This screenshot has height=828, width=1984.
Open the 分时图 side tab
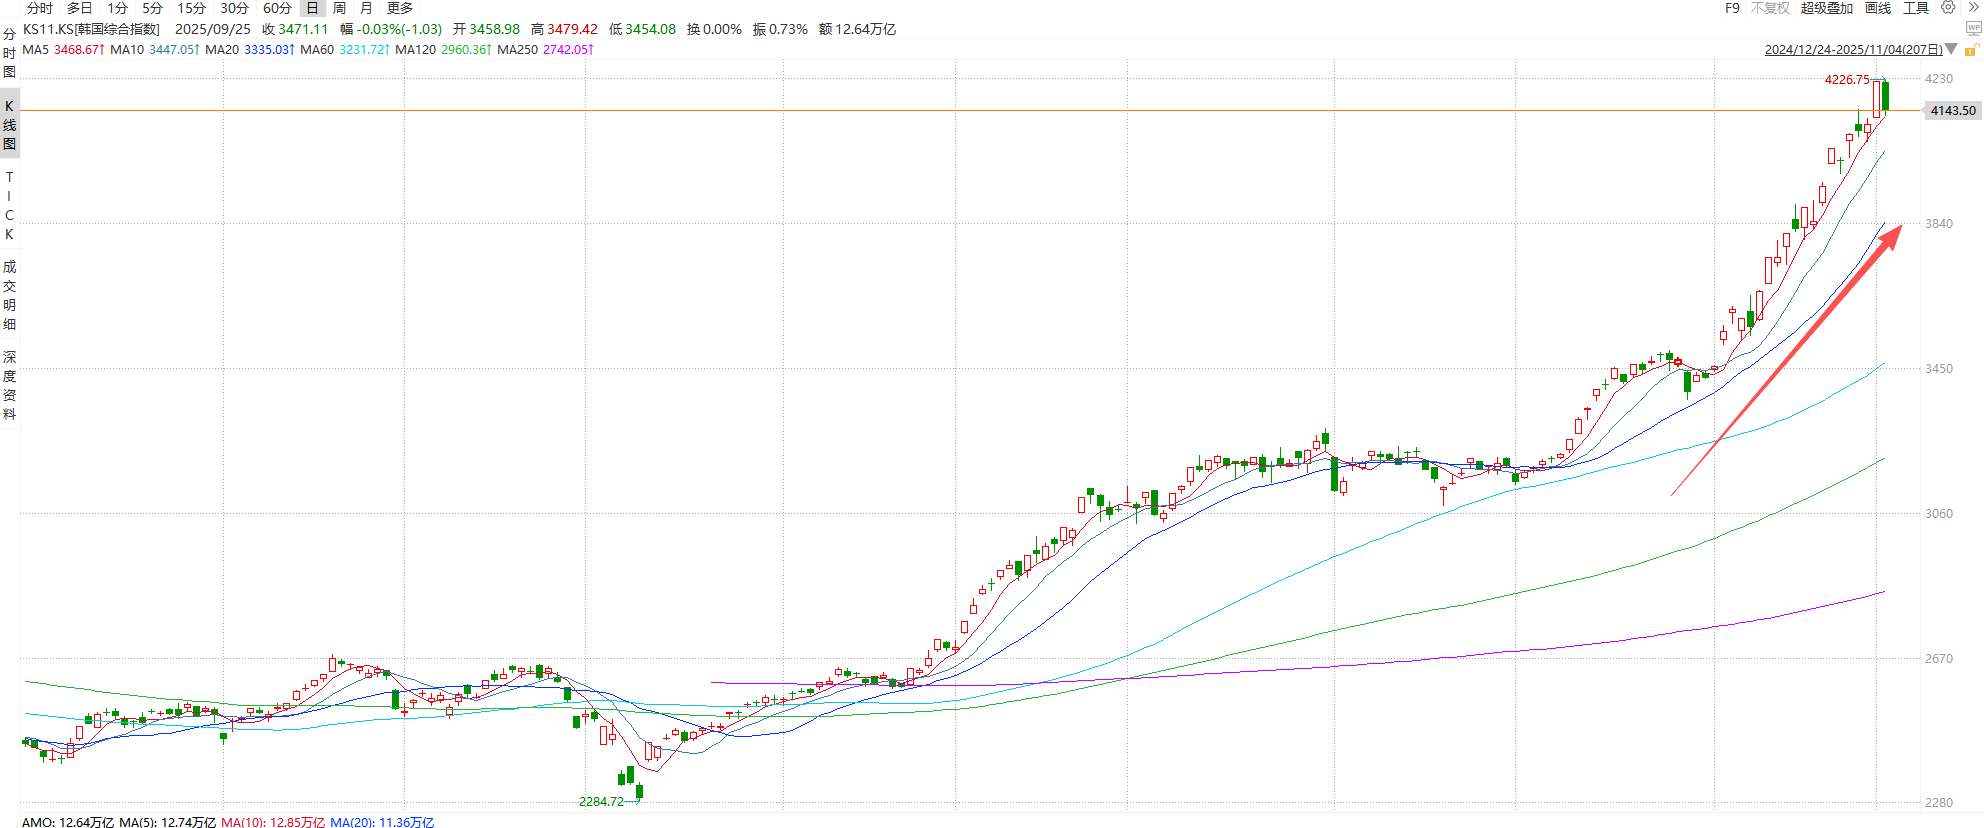point(9,53)
